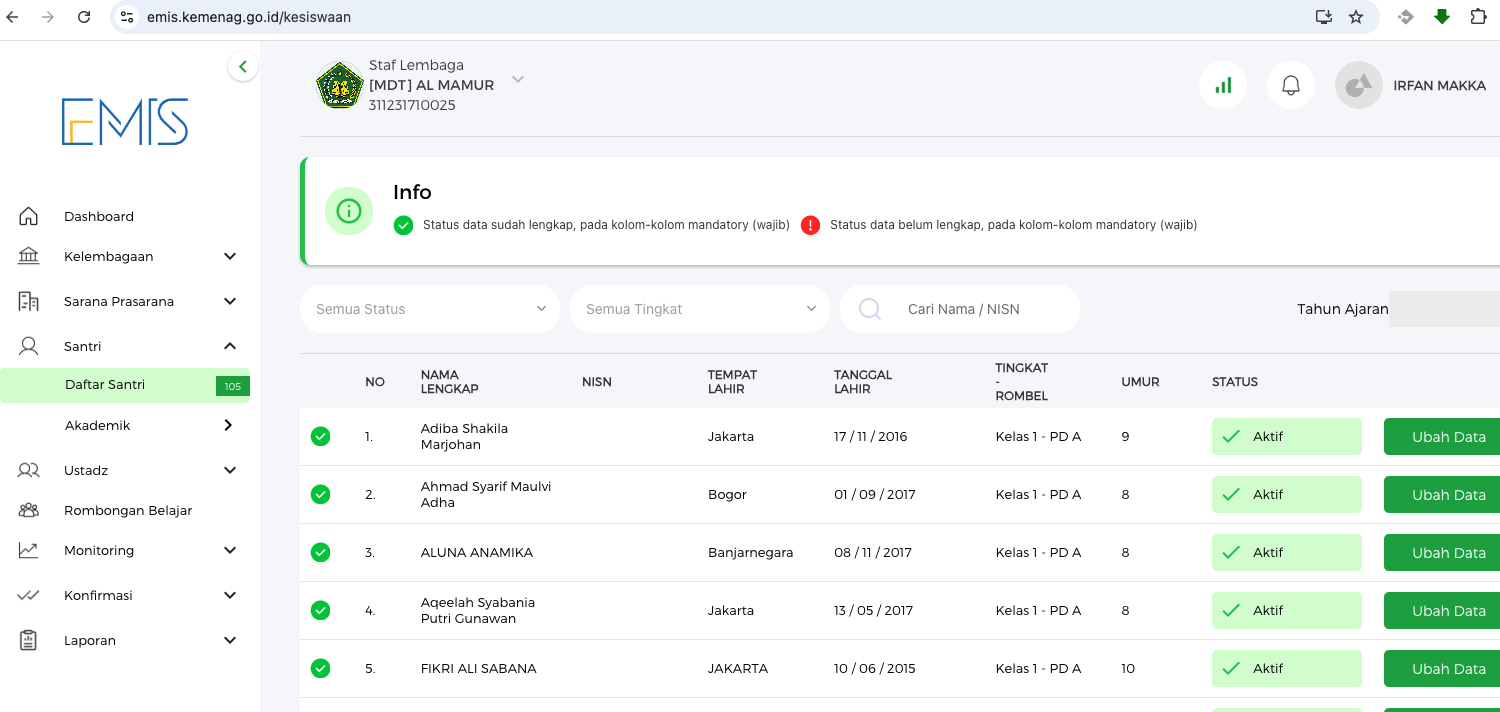Click the Dashboard home icon

(29, 216)
